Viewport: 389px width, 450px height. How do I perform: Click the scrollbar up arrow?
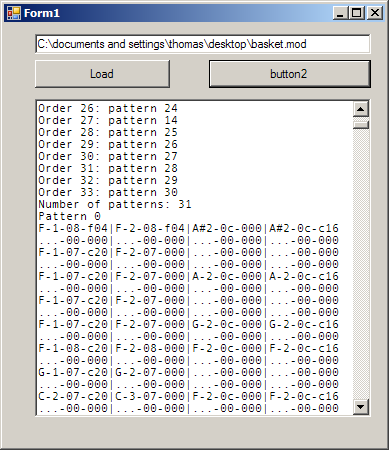(361, 109)
